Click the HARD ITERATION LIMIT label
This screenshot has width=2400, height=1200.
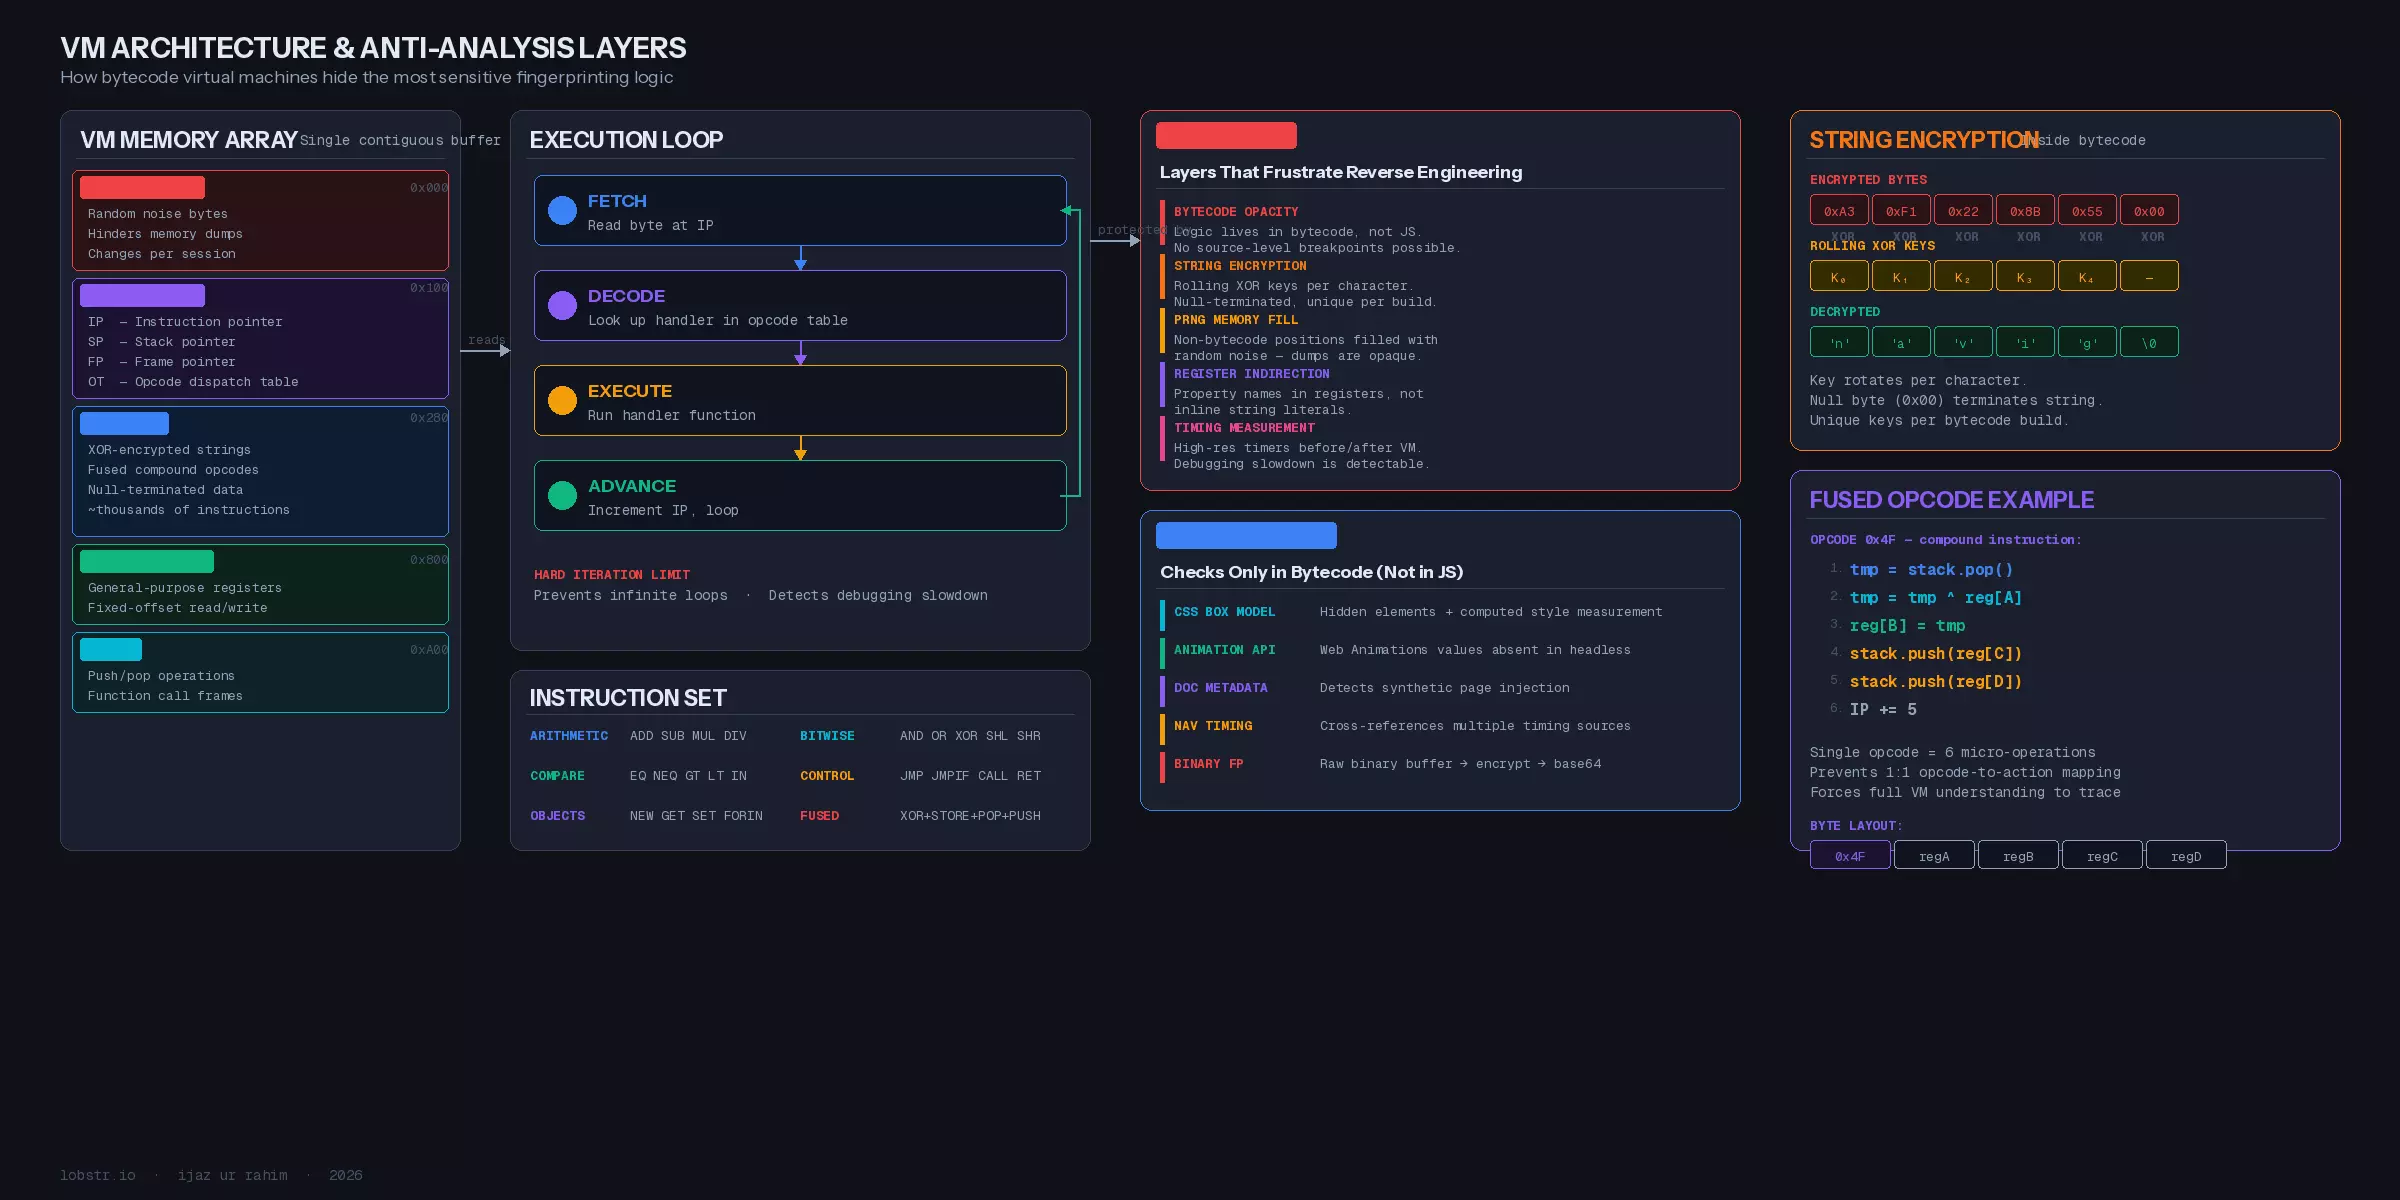[611, 575]
